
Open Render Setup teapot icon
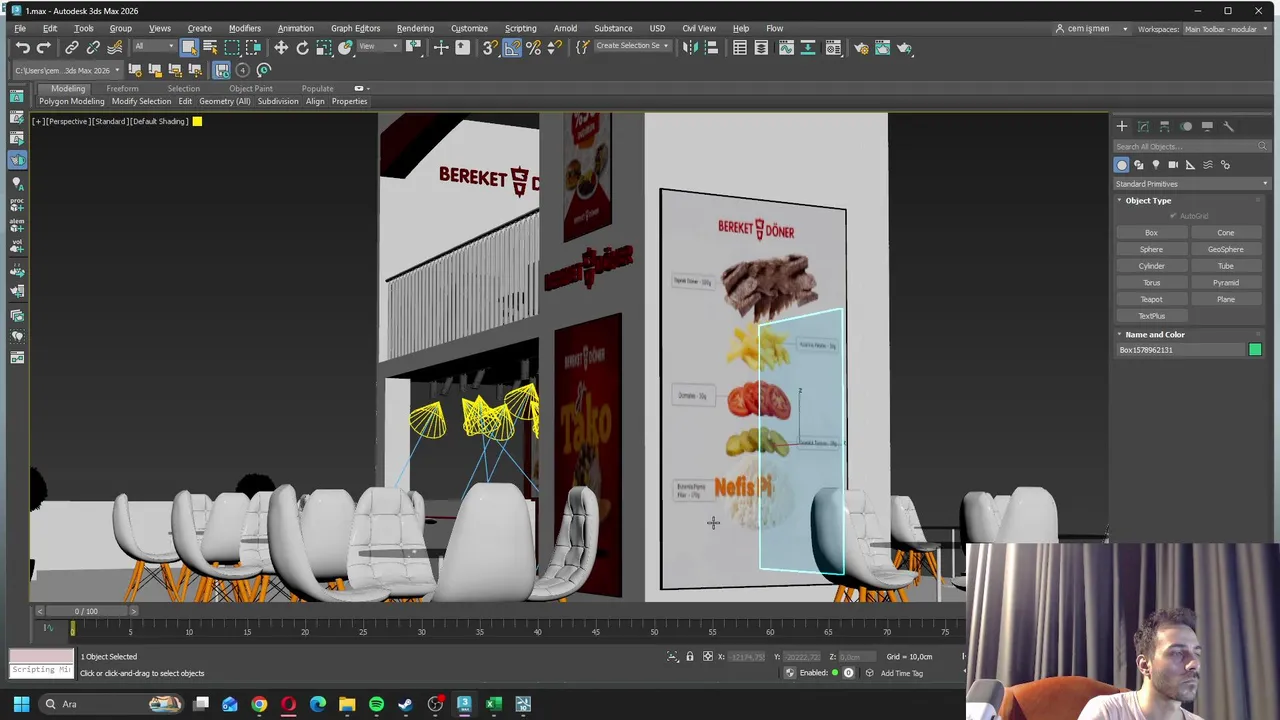click(x=861, y=48)
